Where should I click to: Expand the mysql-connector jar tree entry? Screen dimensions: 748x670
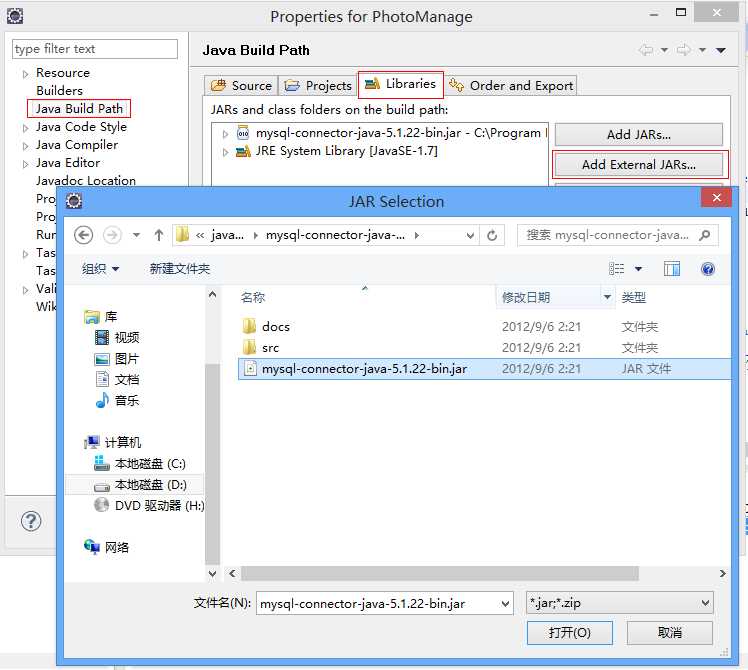225,134
